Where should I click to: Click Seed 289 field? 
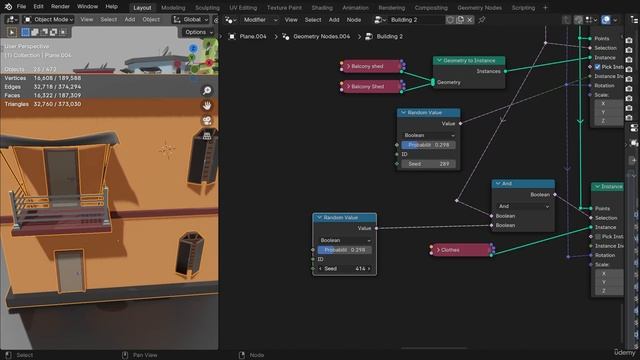[x=429, y=164]
